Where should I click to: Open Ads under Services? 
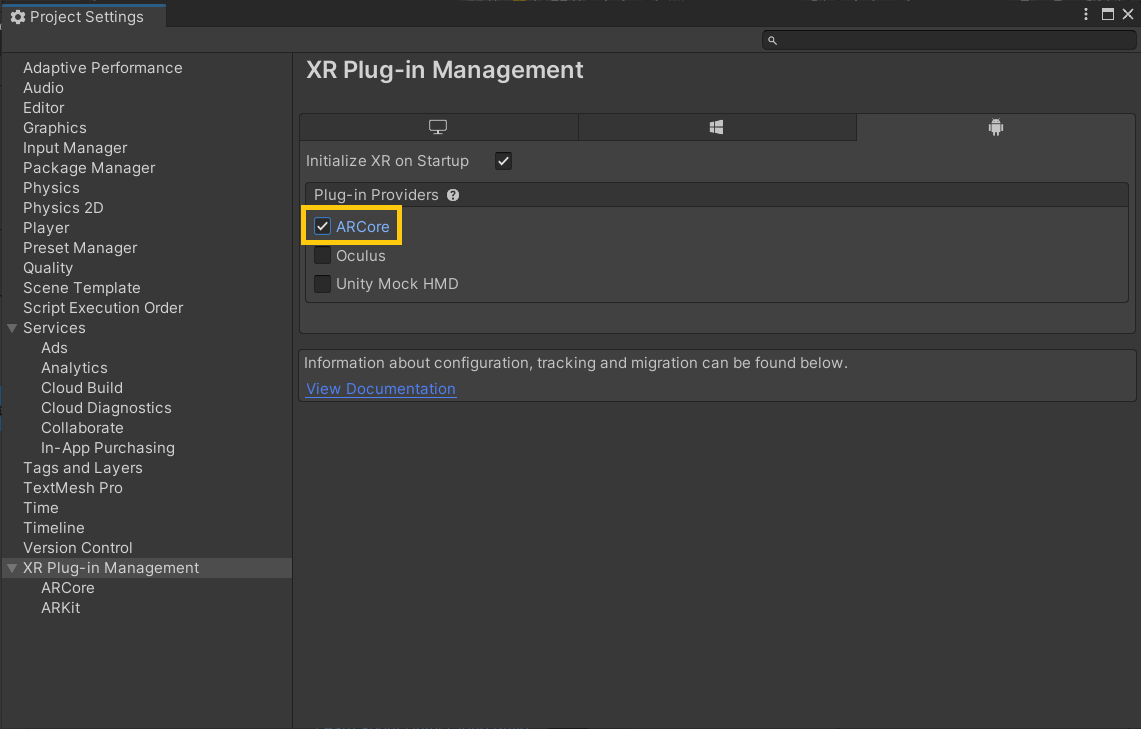[55, 348]
